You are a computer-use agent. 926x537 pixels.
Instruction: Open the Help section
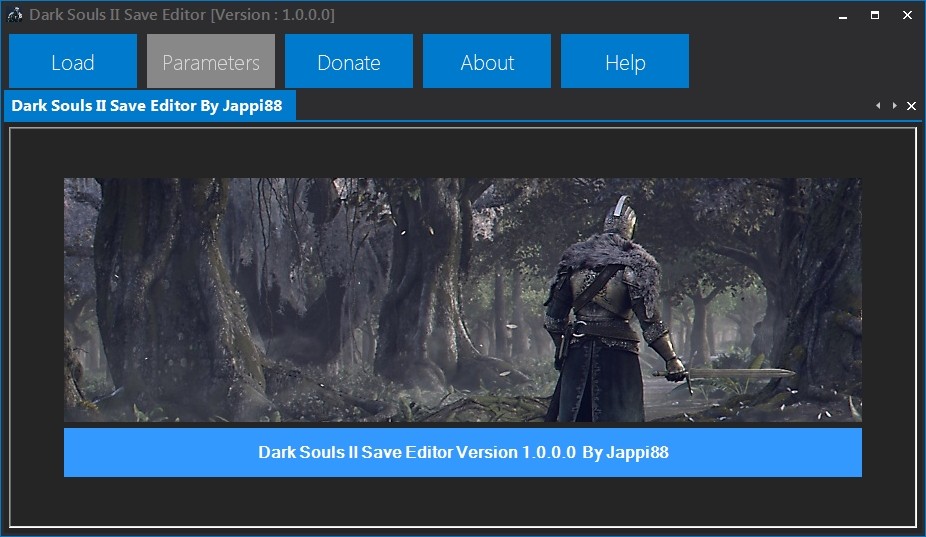625,61
